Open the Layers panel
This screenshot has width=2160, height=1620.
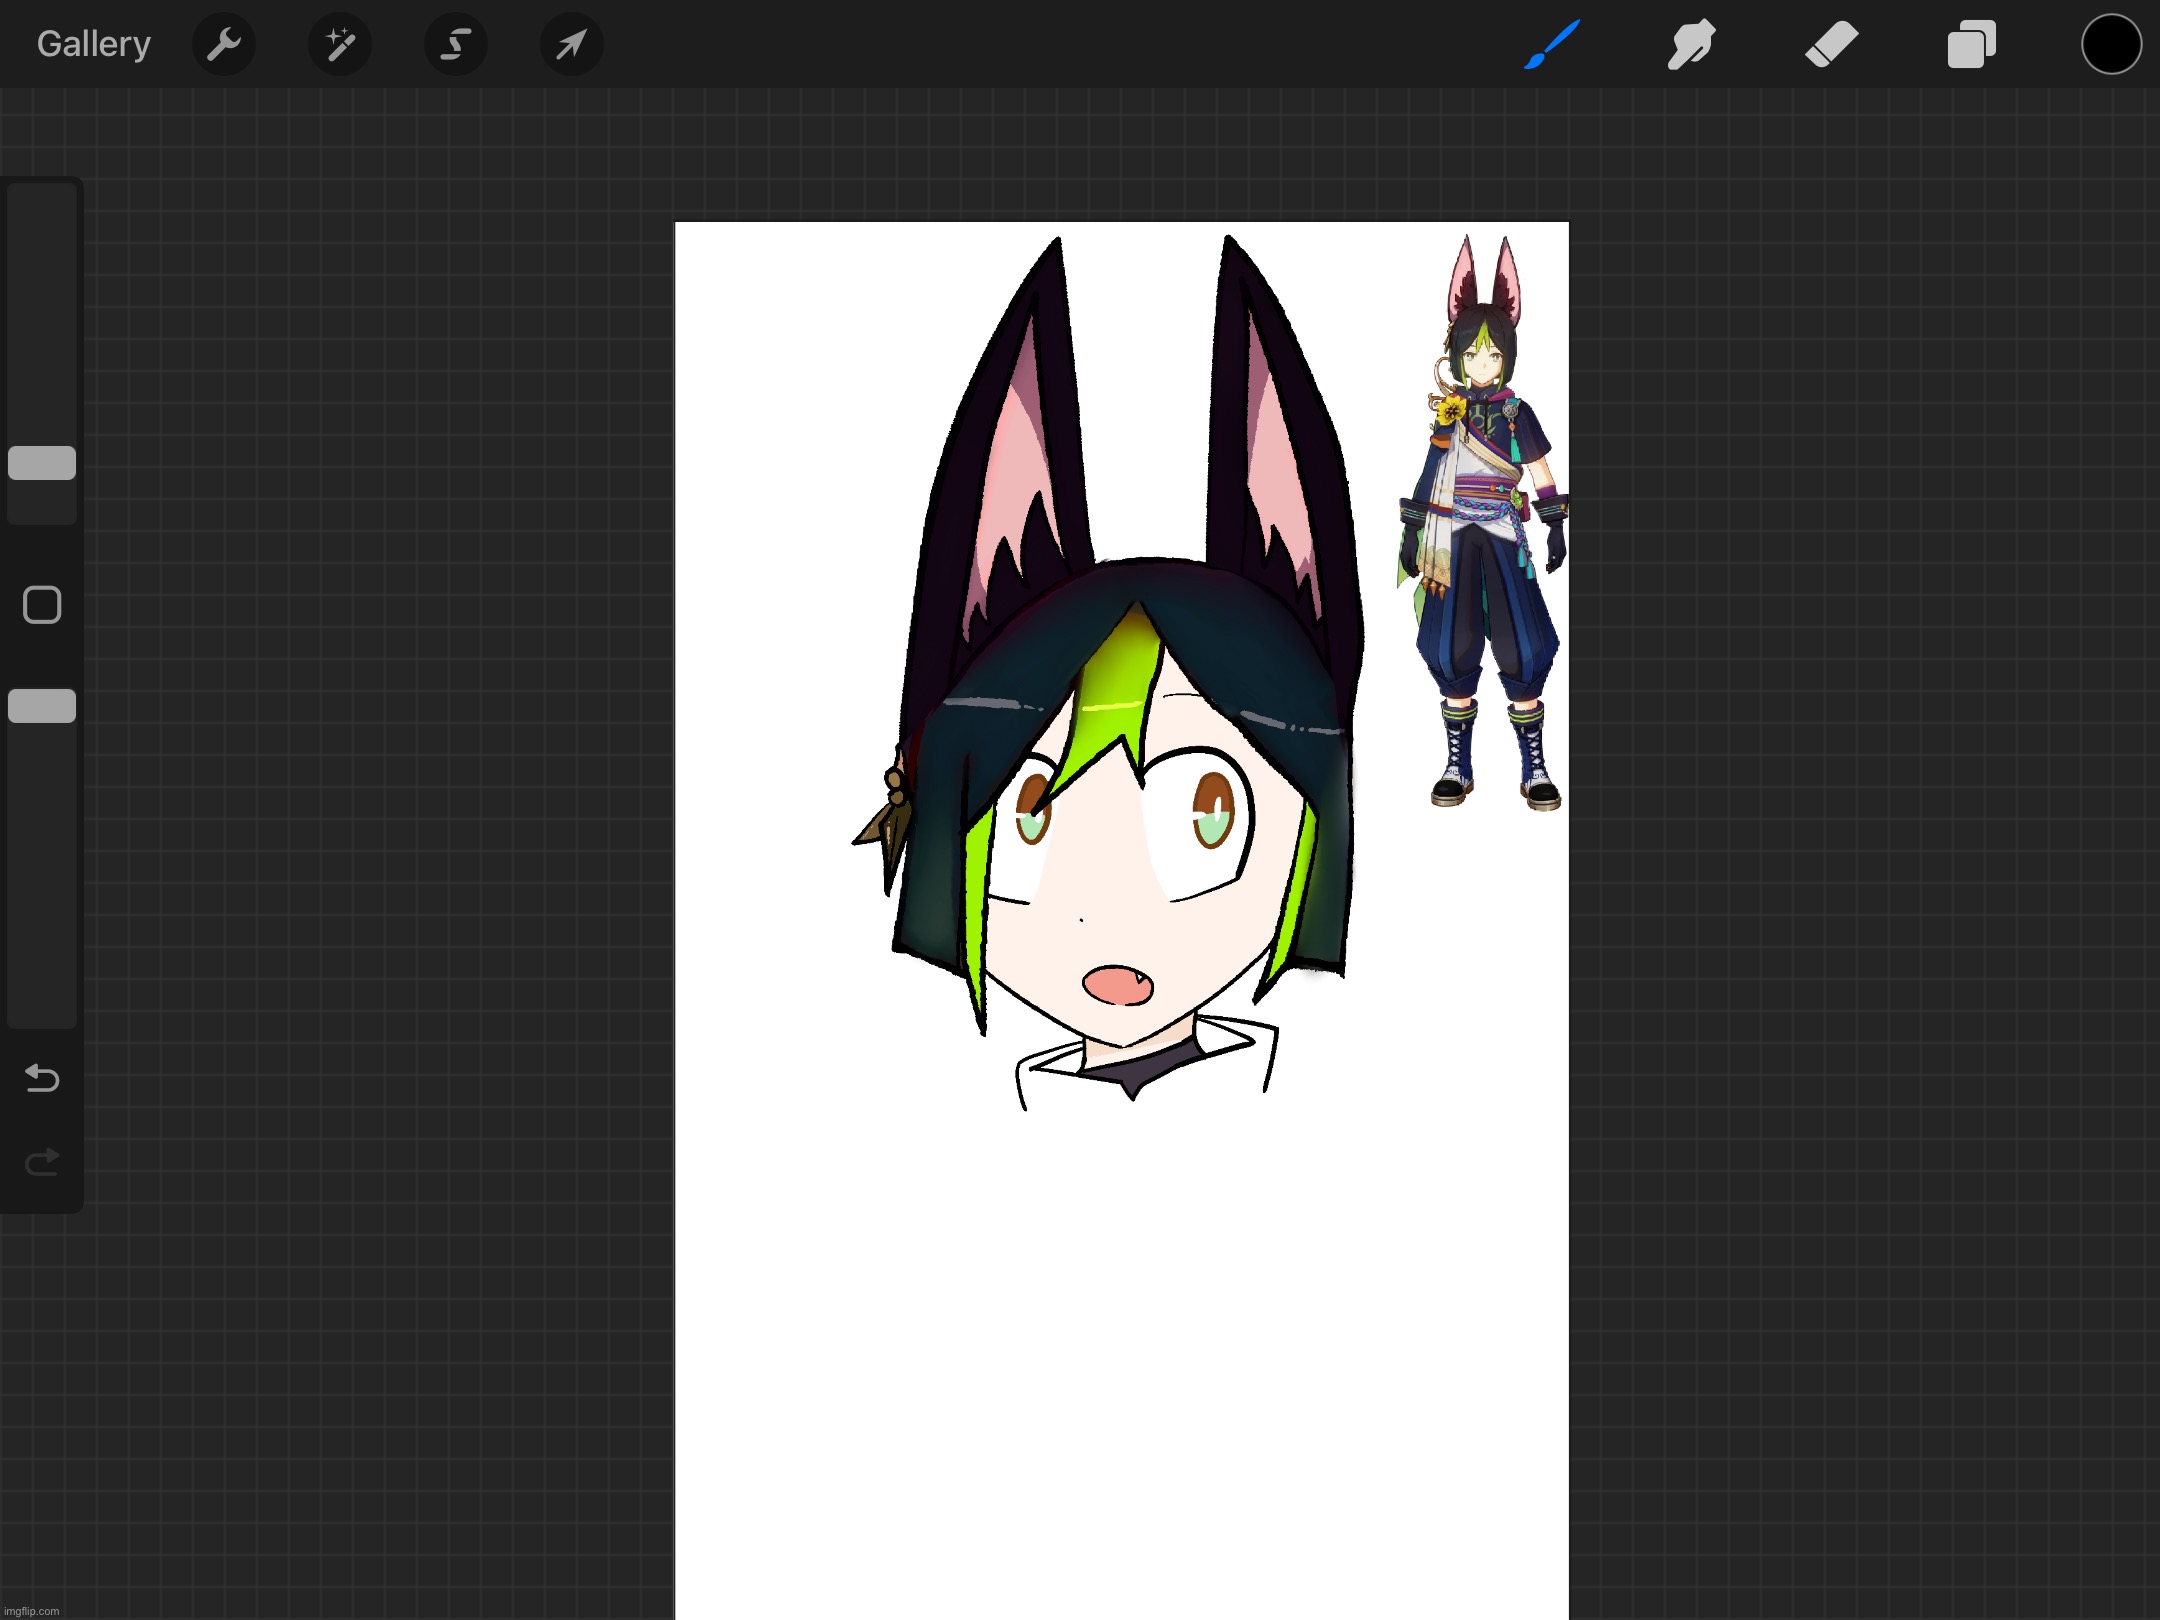[x=1971, y=45]
